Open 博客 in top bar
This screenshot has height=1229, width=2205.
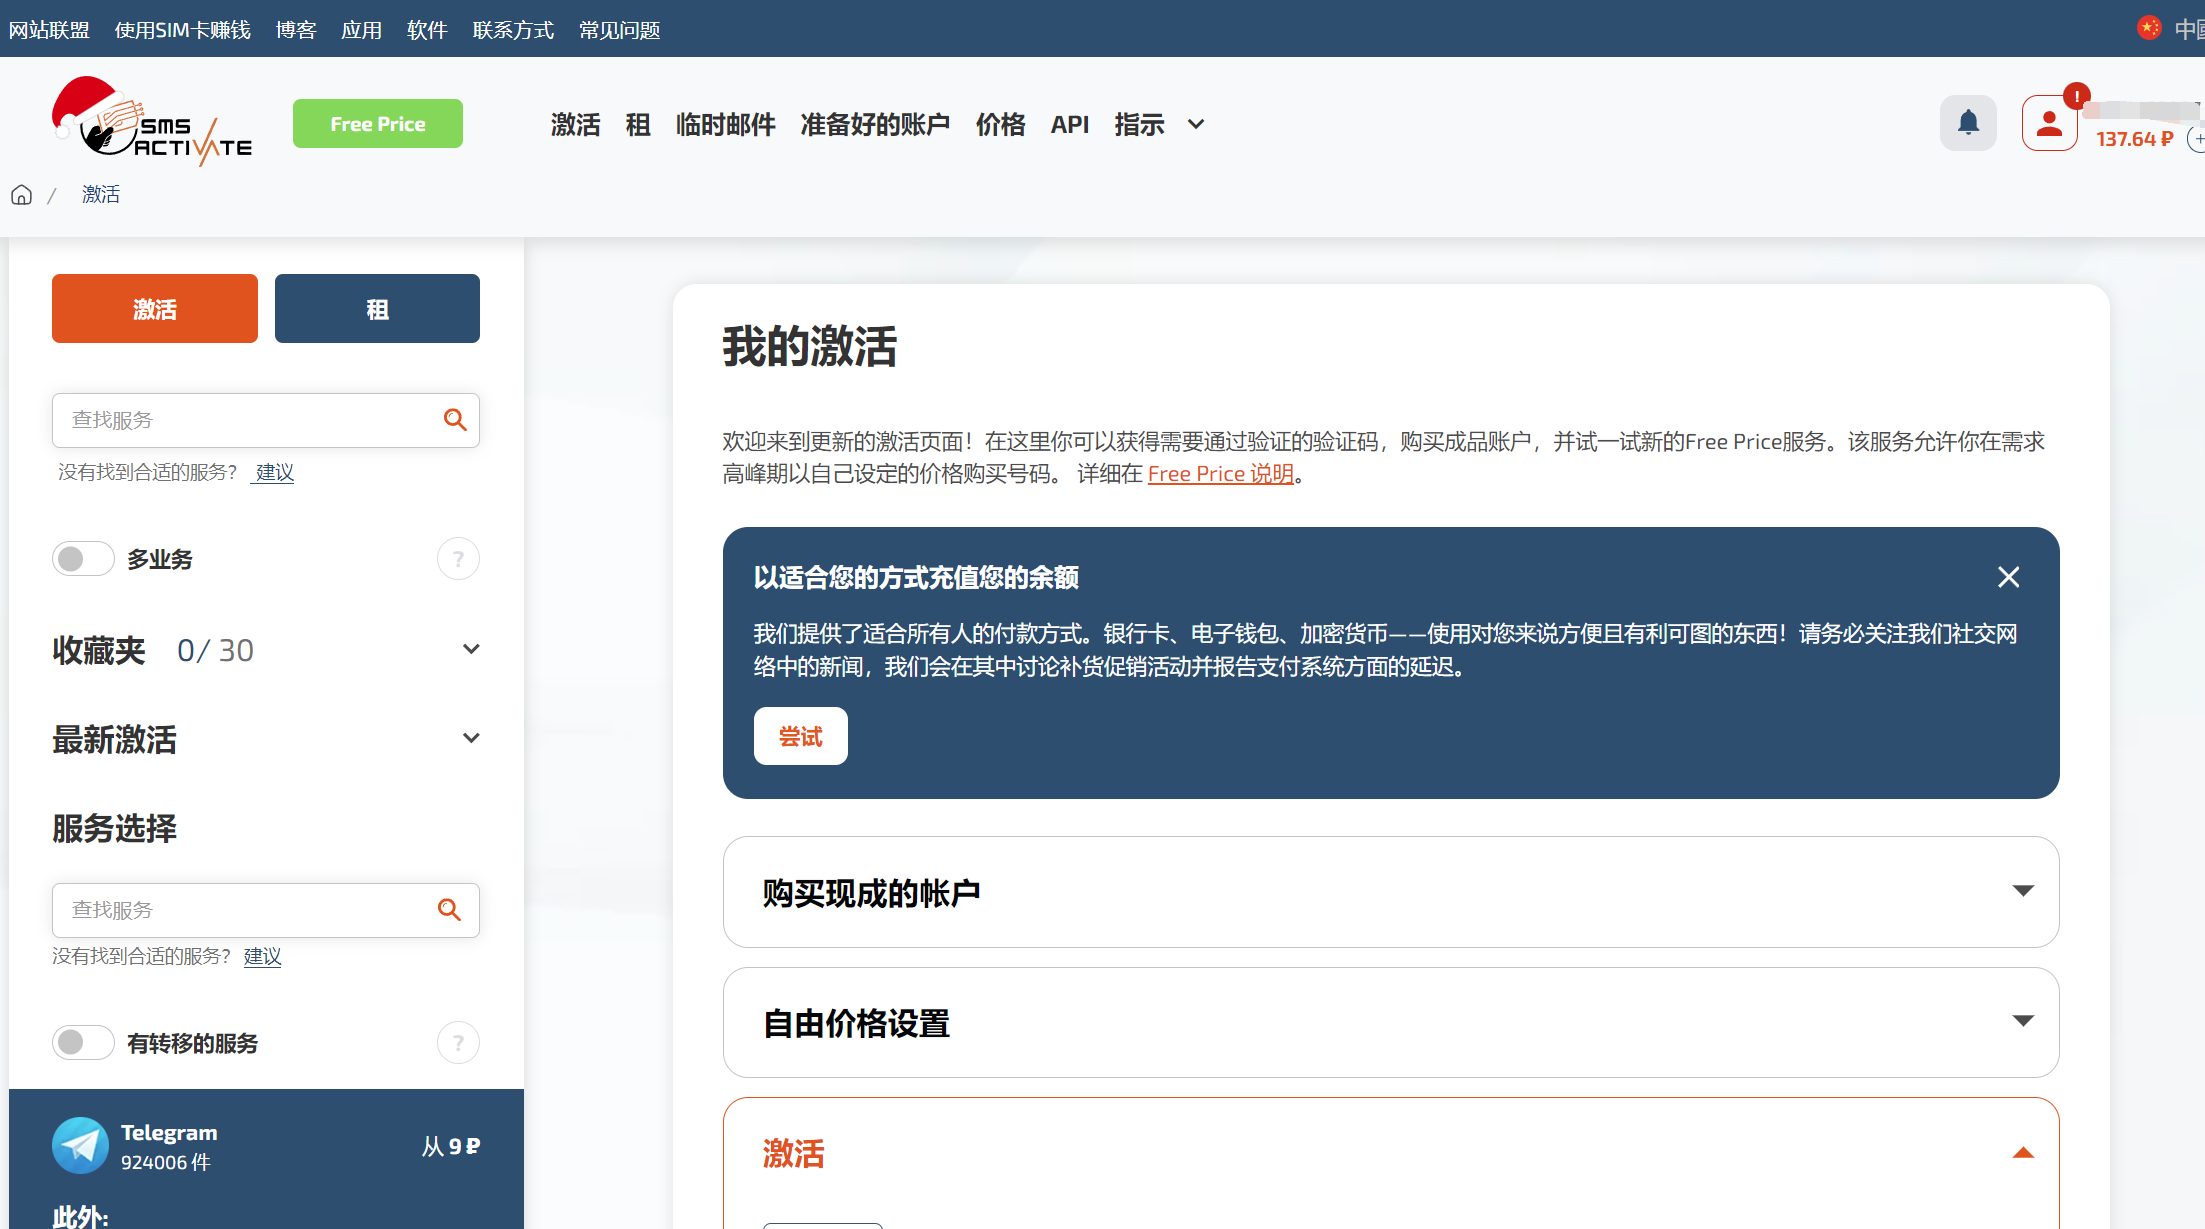click(x=296, y=30)
